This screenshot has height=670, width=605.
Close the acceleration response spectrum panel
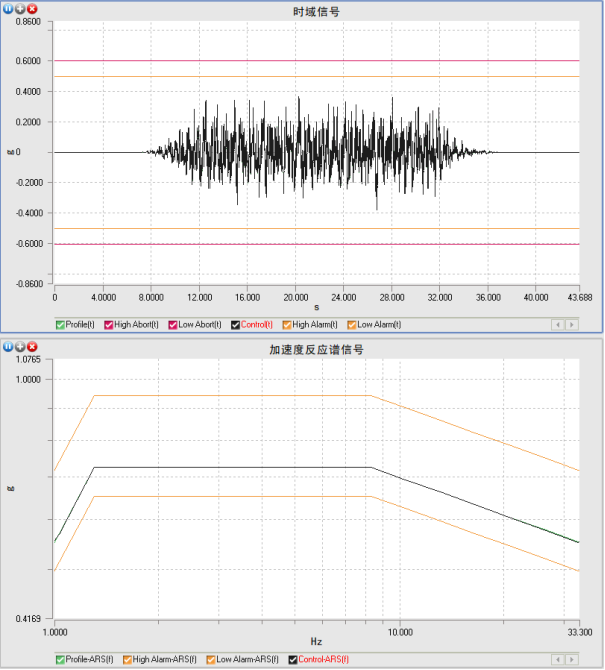click(x=32, y=346)
